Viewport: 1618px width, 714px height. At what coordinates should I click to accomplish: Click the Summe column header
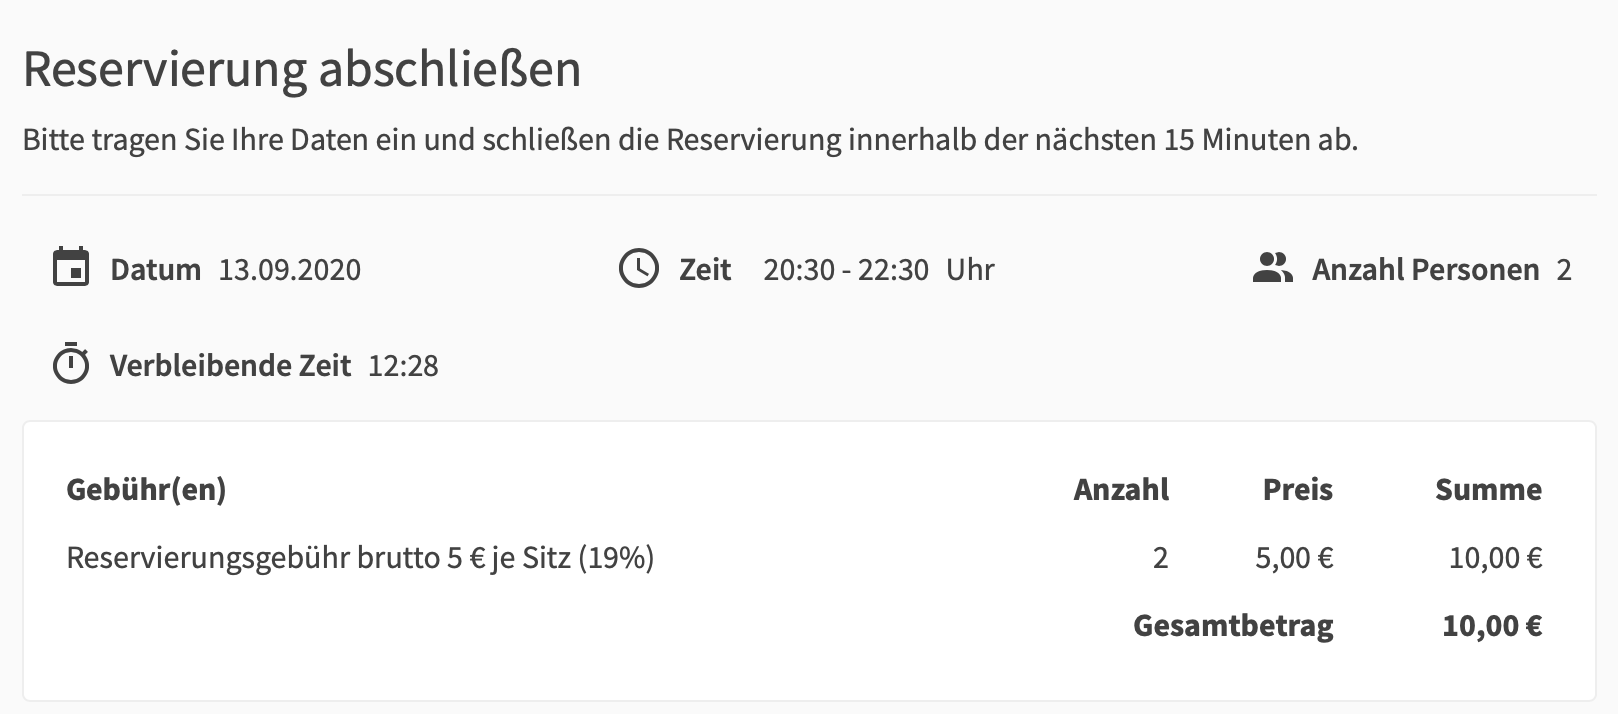1488,490
